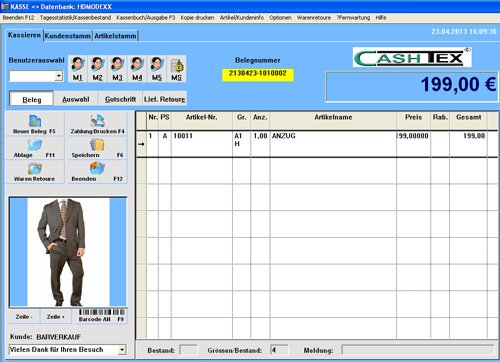
Task: Click quantity 1,00 cell
Action: [260, 144]
